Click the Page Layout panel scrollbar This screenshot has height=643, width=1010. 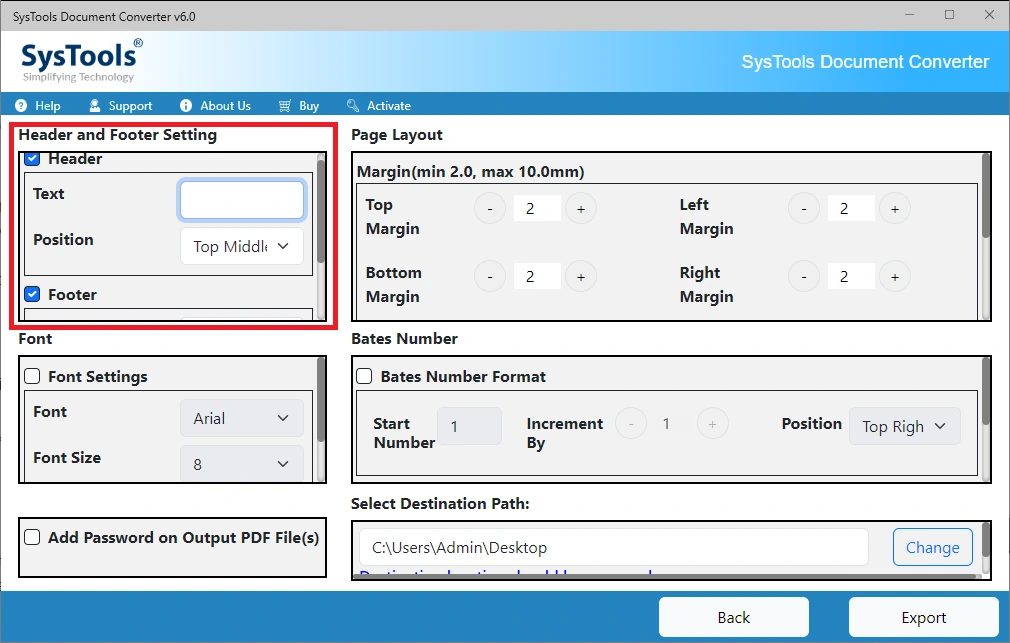(x=986, y=195)
